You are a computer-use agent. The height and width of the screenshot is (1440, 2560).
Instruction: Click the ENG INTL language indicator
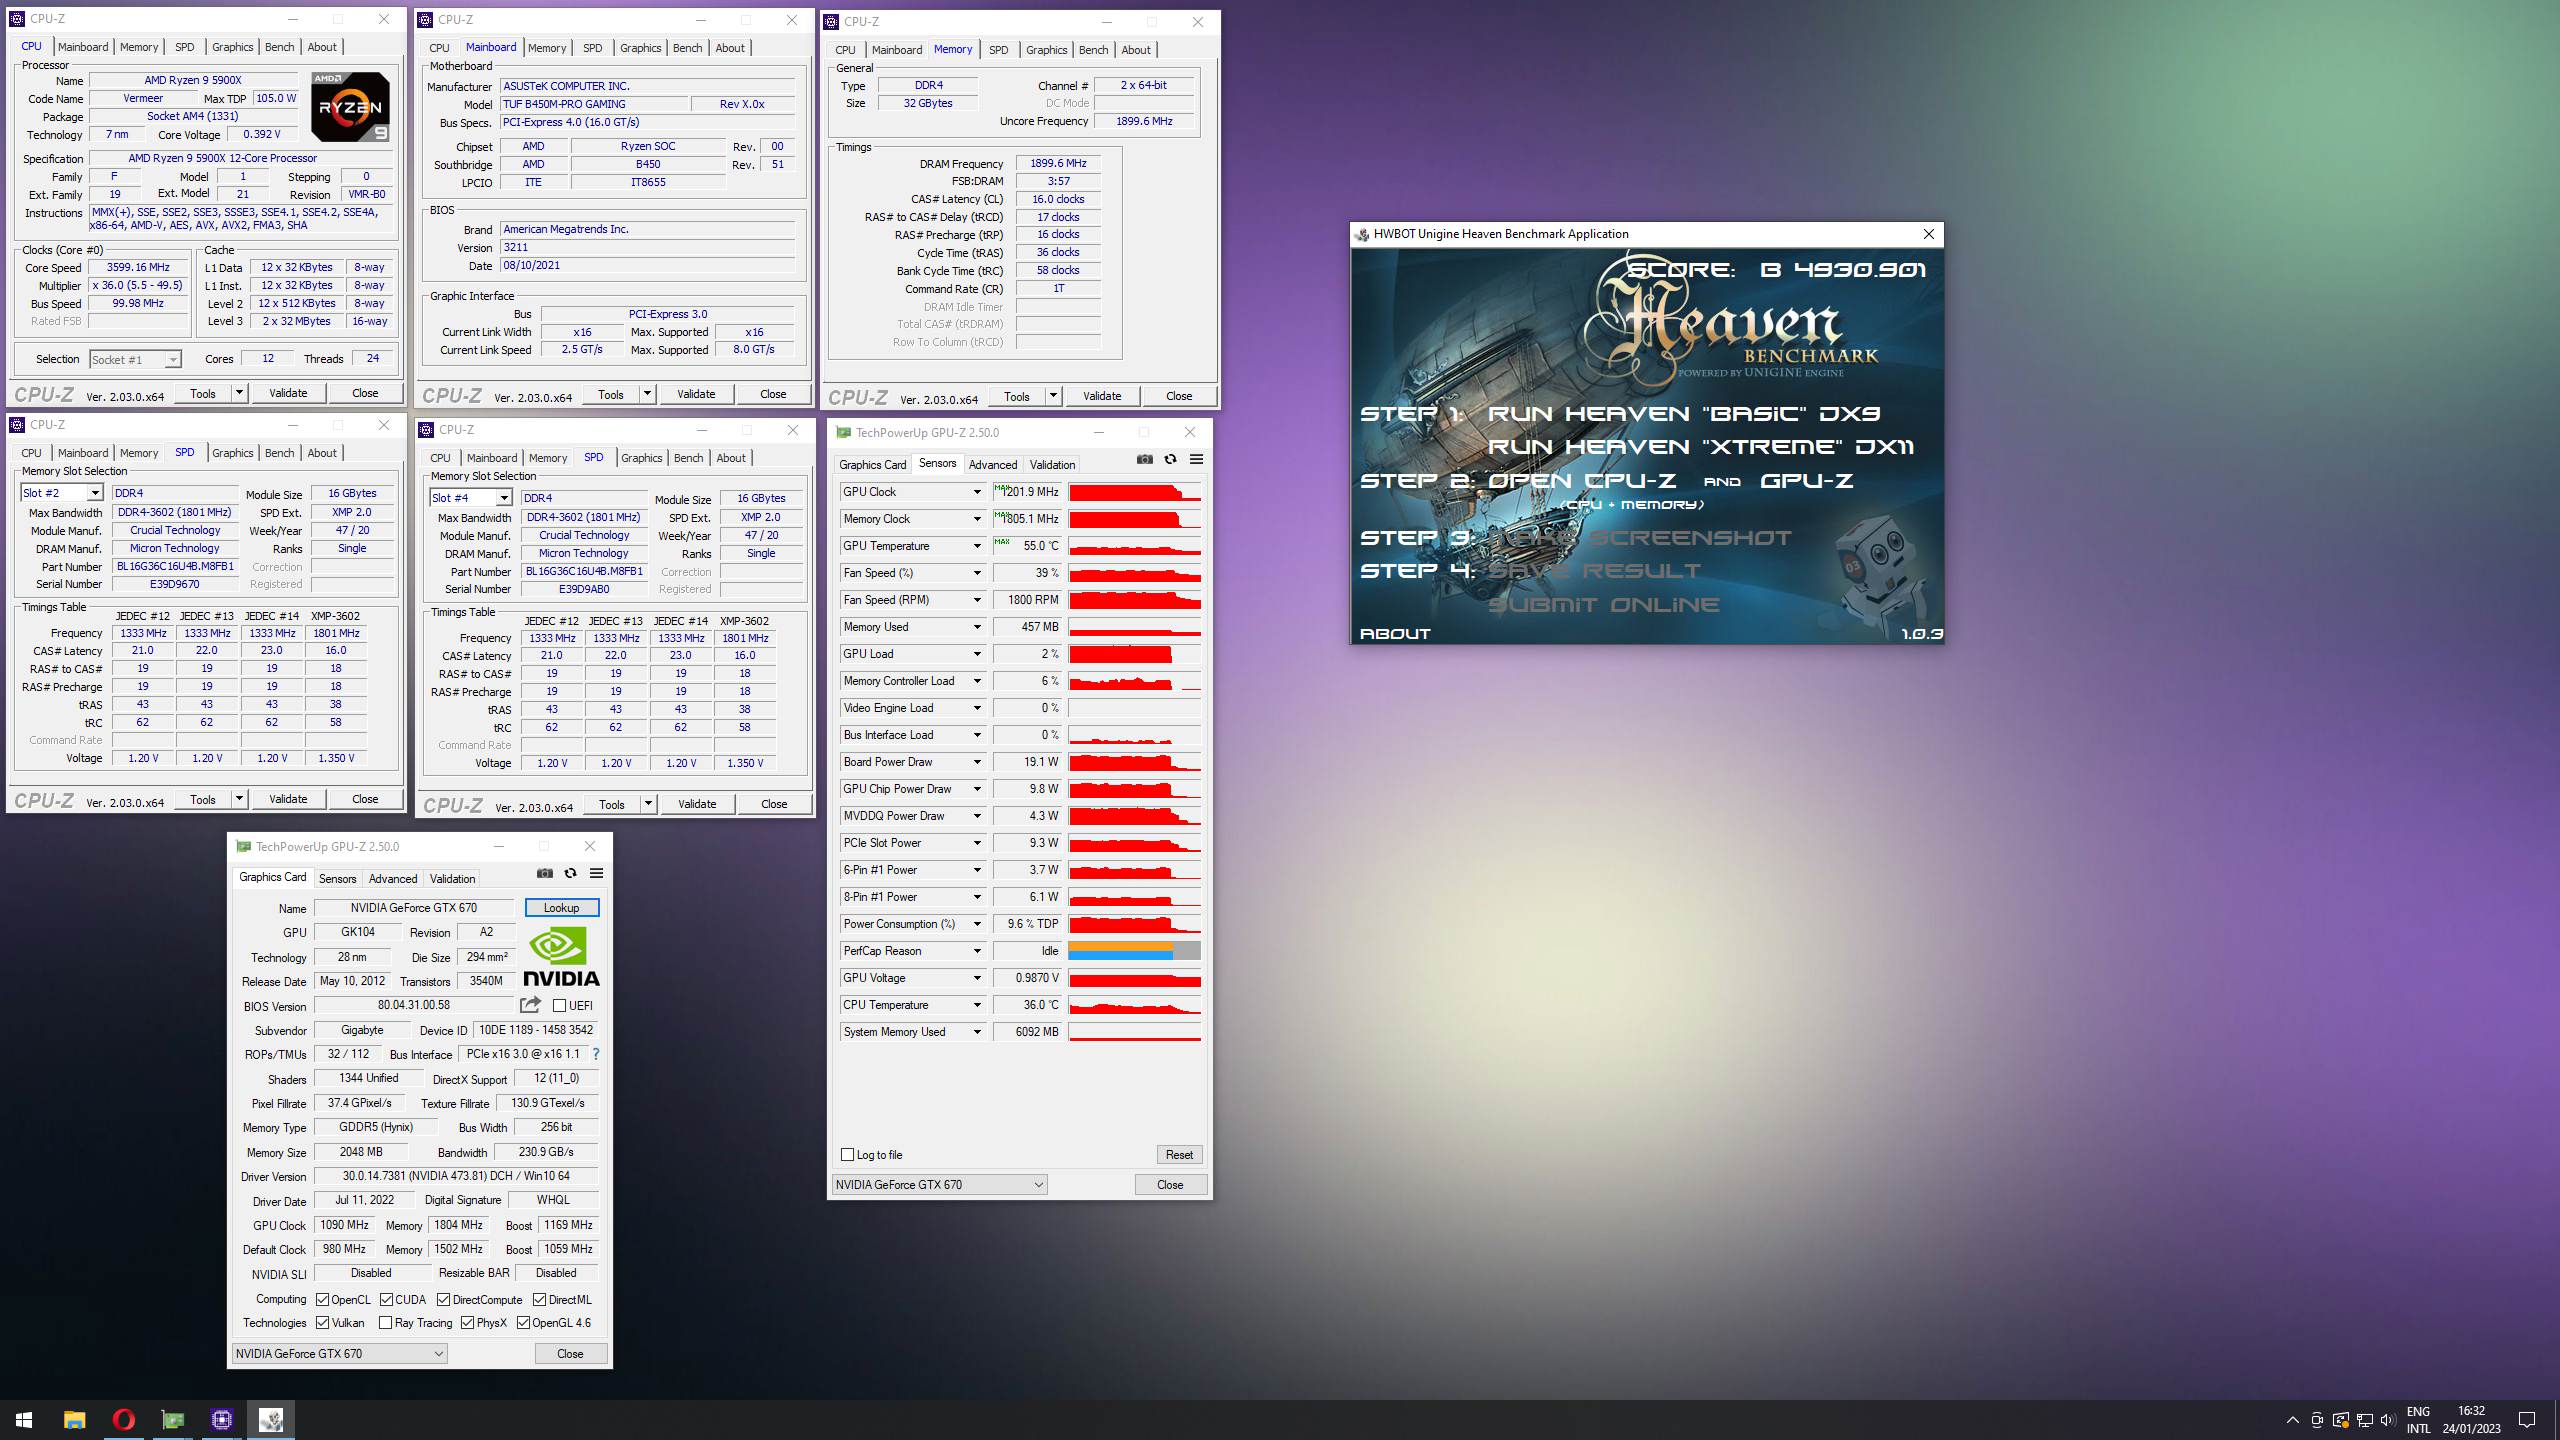2418,1420
